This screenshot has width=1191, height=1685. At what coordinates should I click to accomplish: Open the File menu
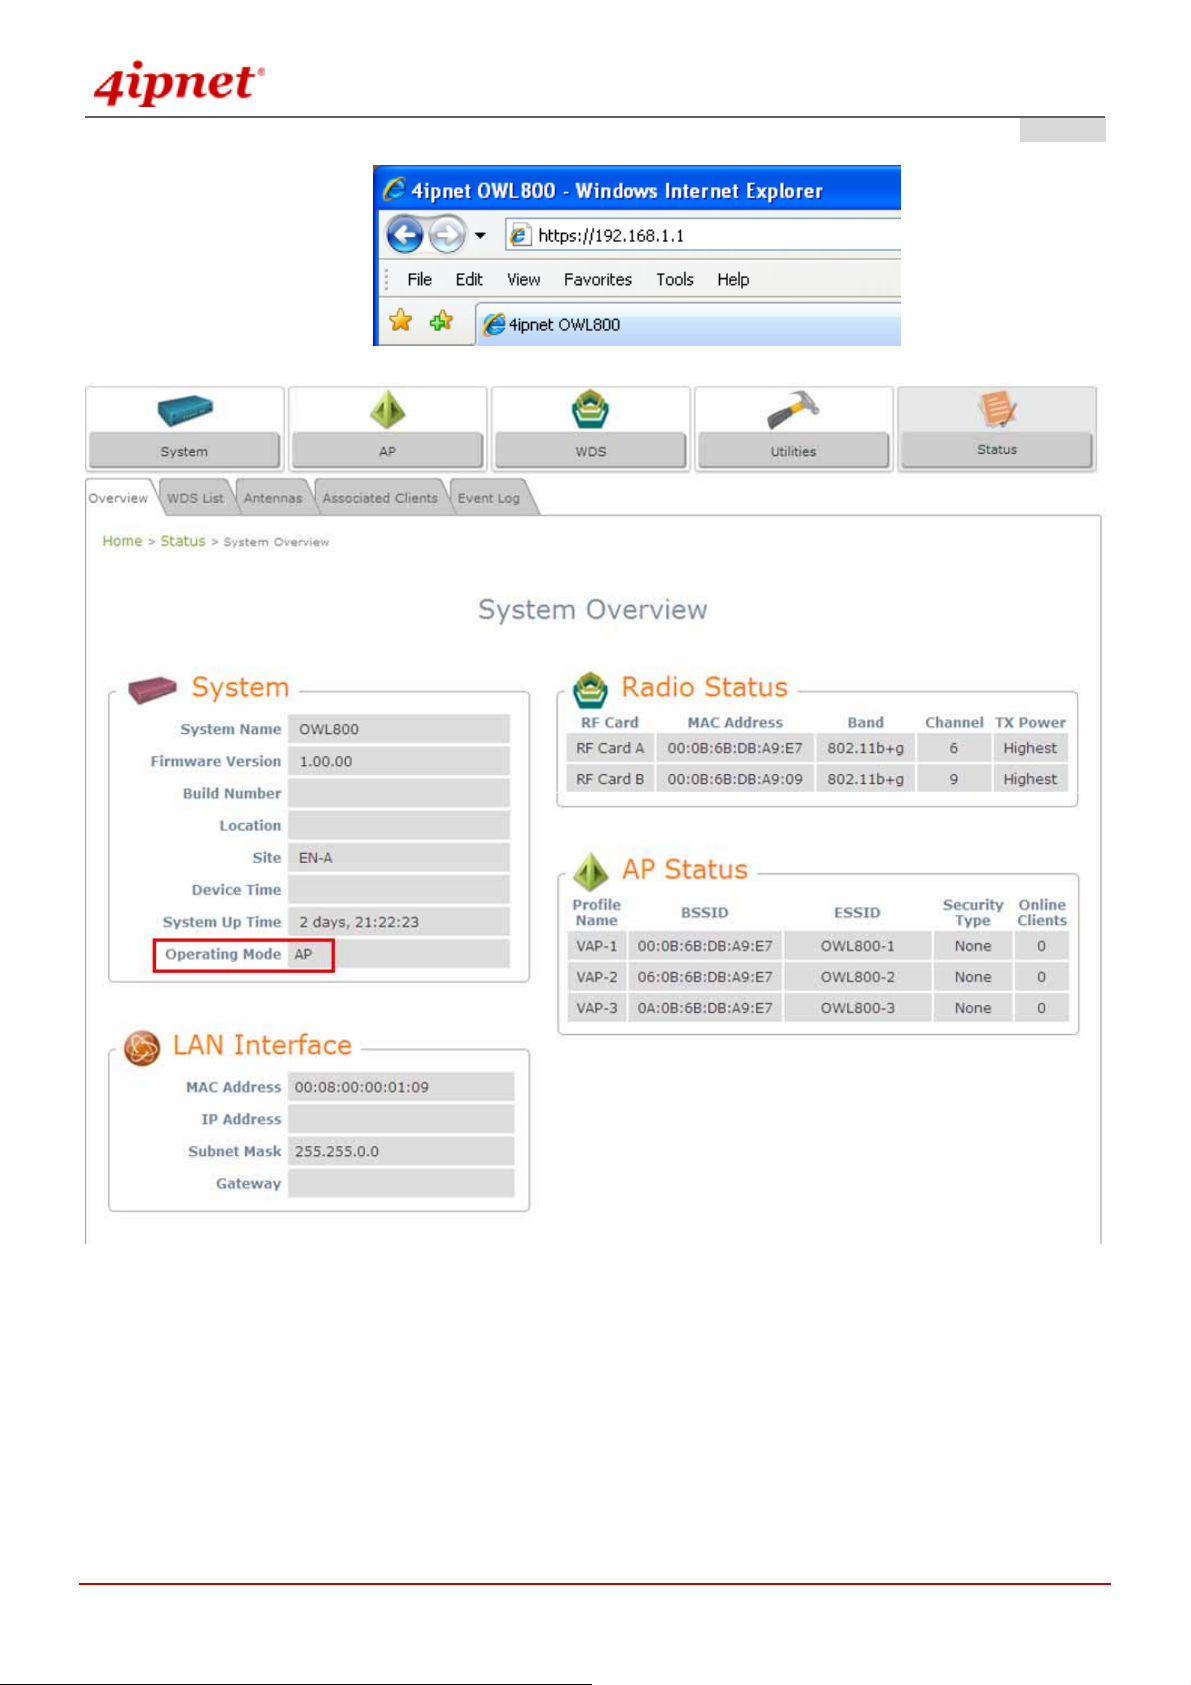(419, 280)
